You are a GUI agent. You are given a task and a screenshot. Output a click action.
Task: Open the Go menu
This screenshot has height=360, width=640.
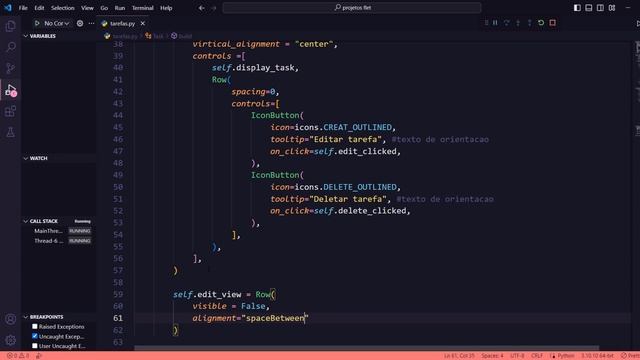104,8
